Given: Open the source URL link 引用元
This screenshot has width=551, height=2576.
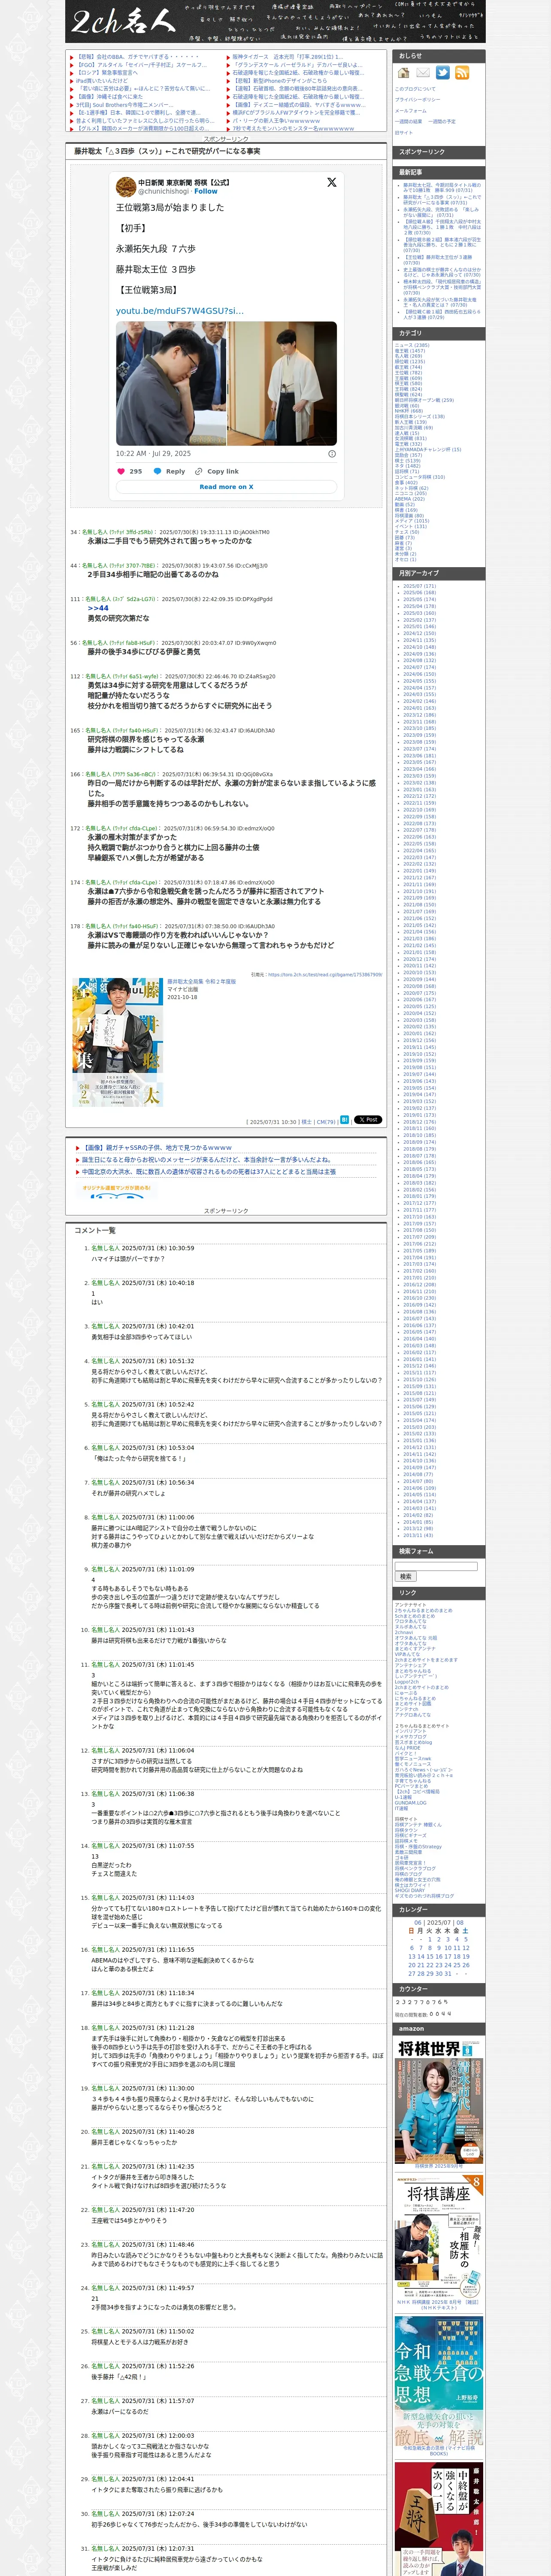Looking at the screenshot, I should point(324,974).
